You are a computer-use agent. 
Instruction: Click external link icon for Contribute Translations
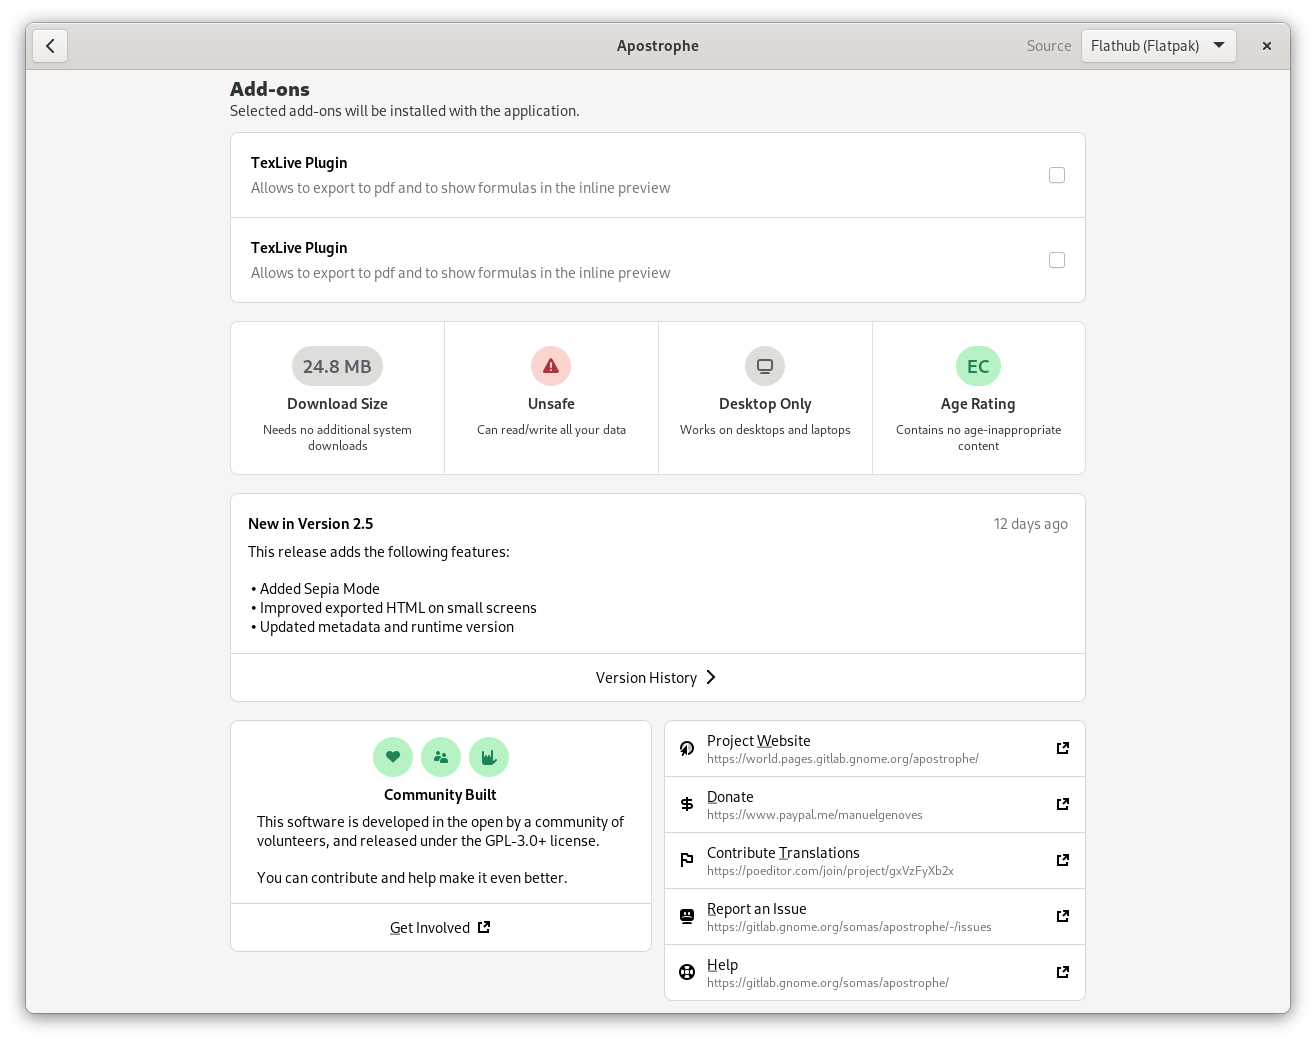click(x=1063, y=860)
